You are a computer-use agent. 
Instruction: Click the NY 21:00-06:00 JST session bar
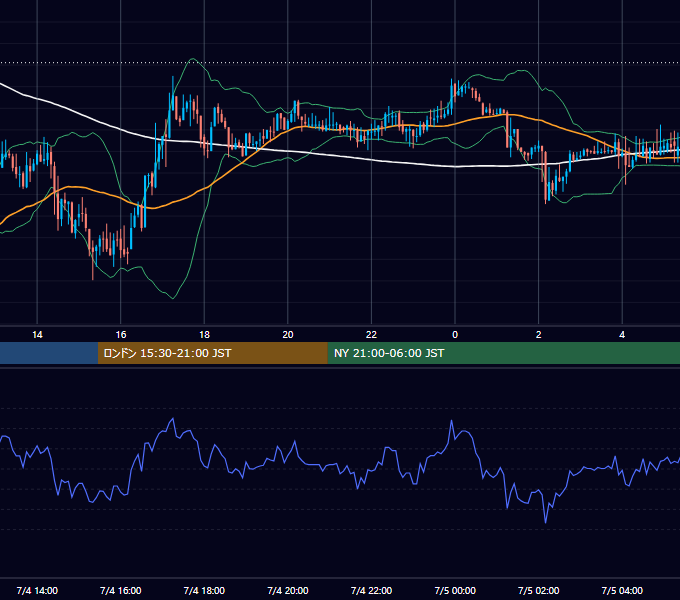click(503, 353)
